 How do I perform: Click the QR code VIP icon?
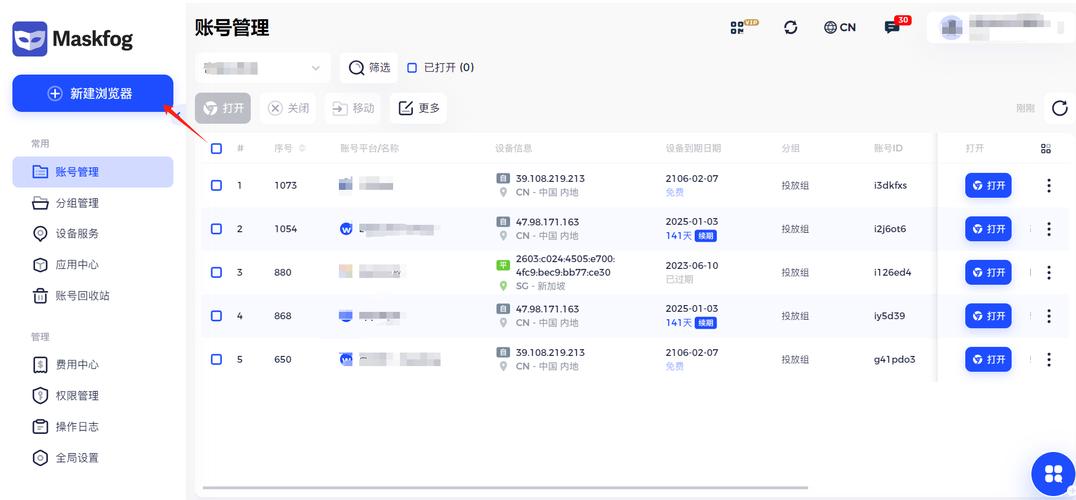click(741, 27)
